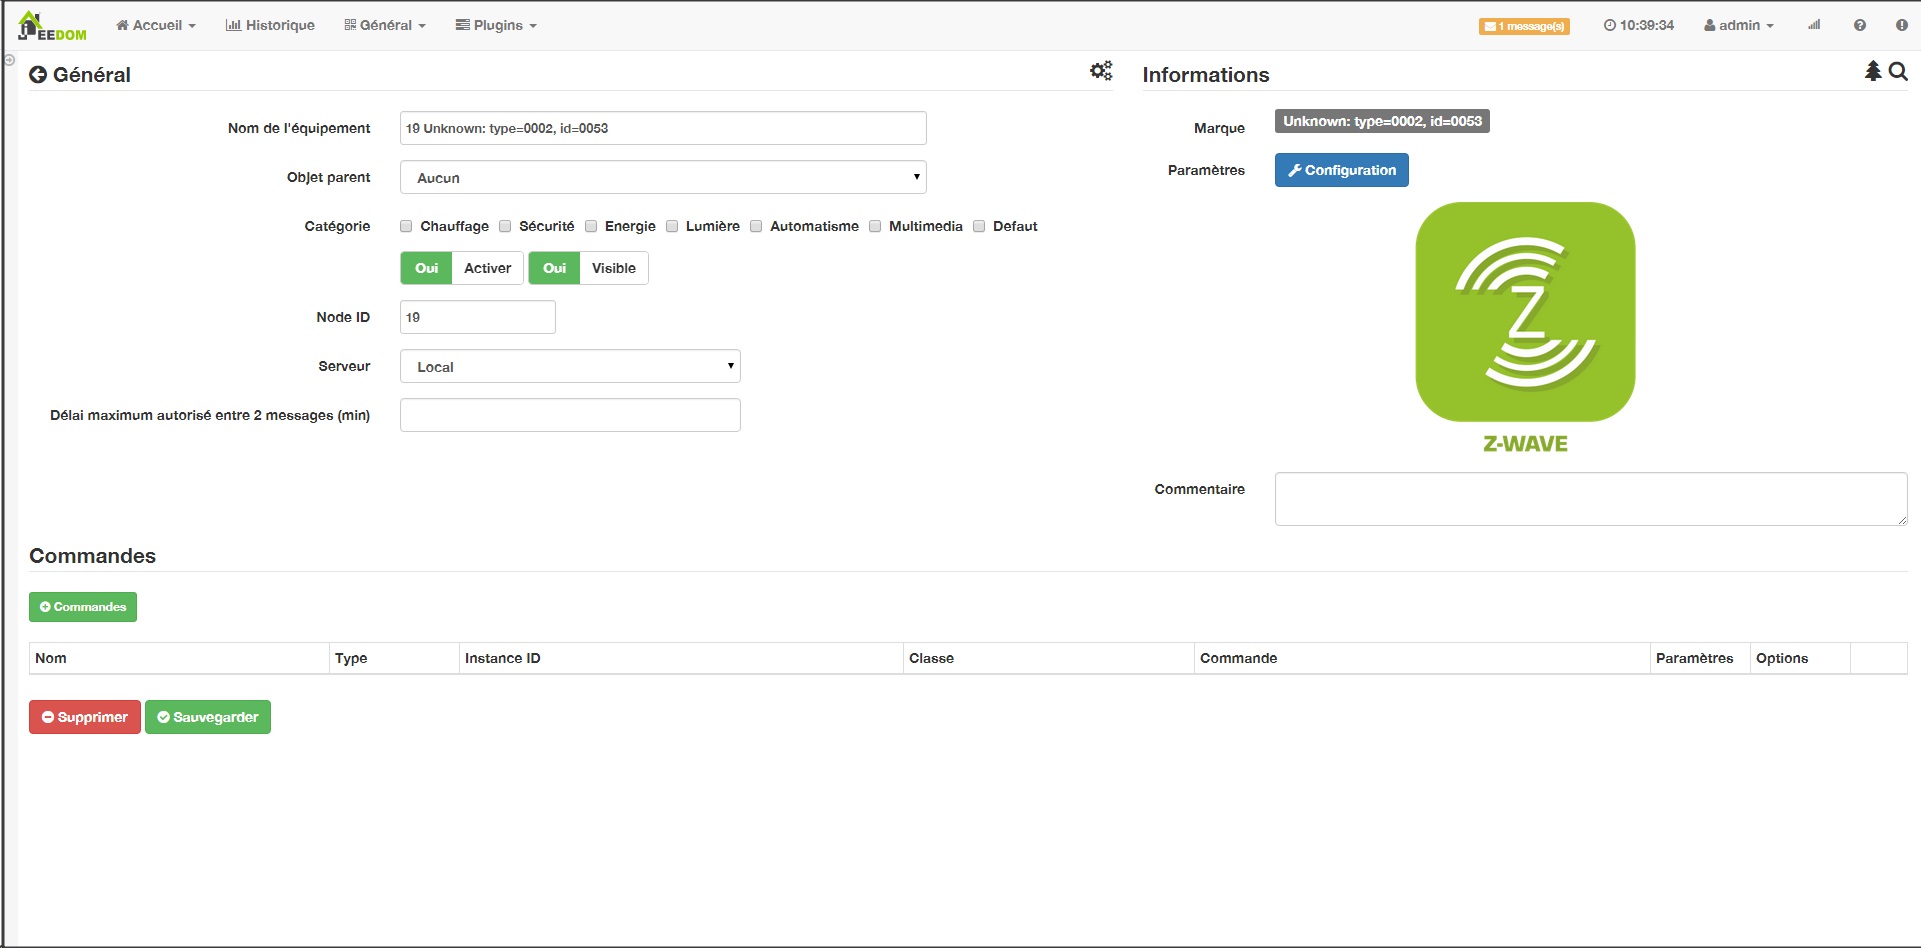This screenshot has width=1921, height=948.
Task: Click the red Supprimer button
Action: (85, 717)
